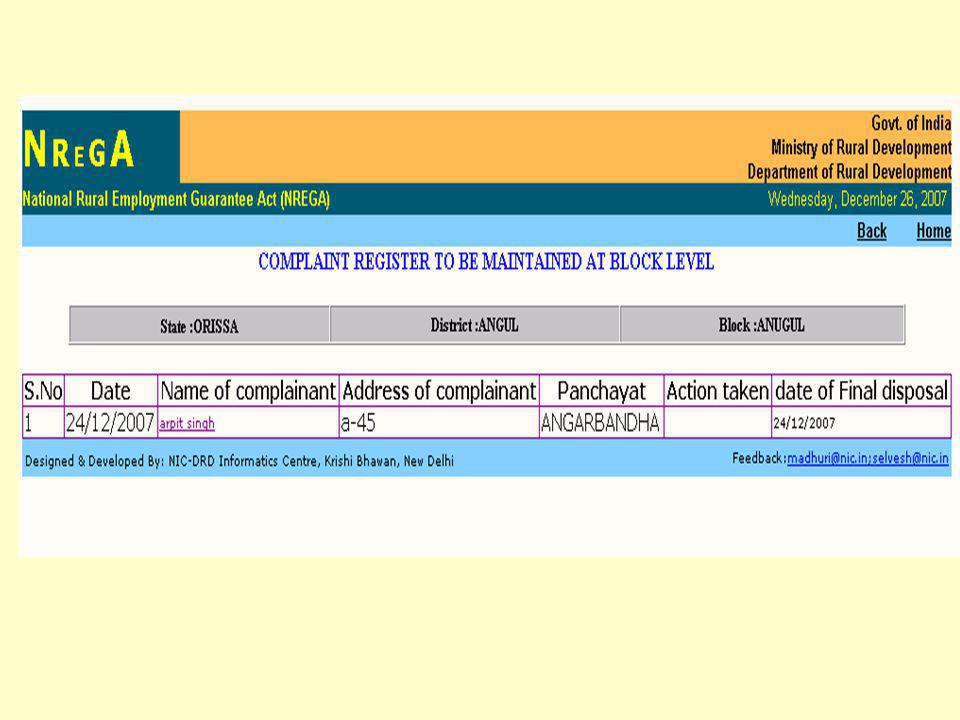This screenshot has width=960, height=720.
Task: Select address cell a-45
Action: [x=439, y=422]
